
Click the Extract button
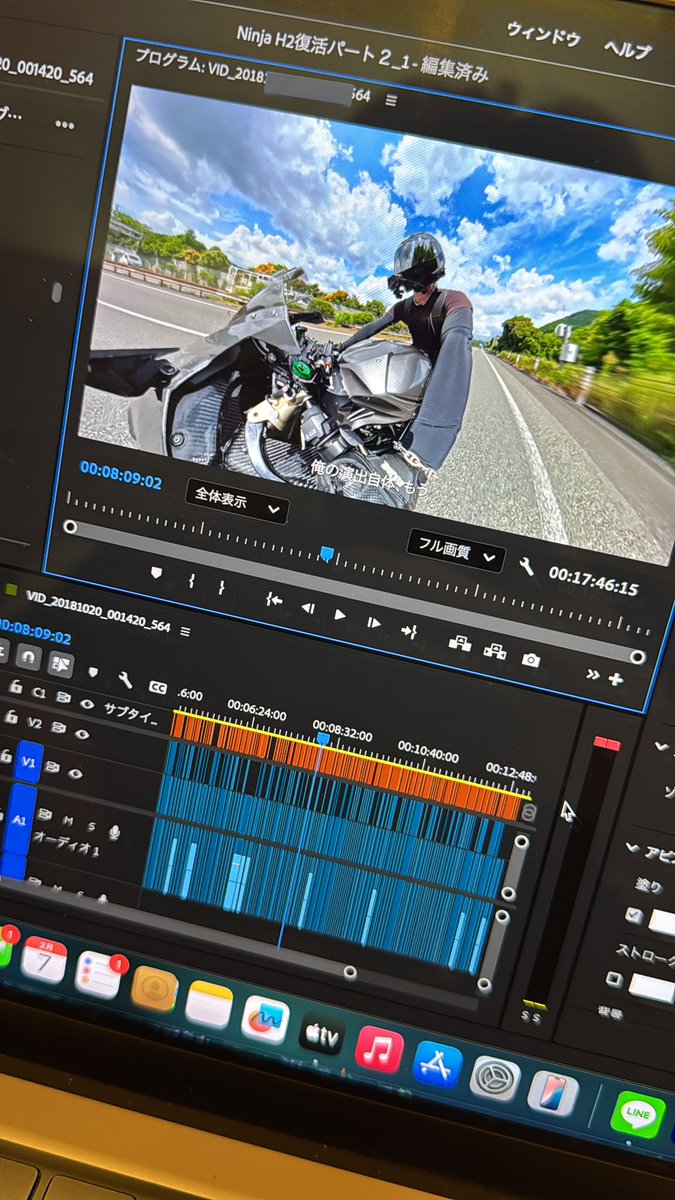[x=494, y=651]
